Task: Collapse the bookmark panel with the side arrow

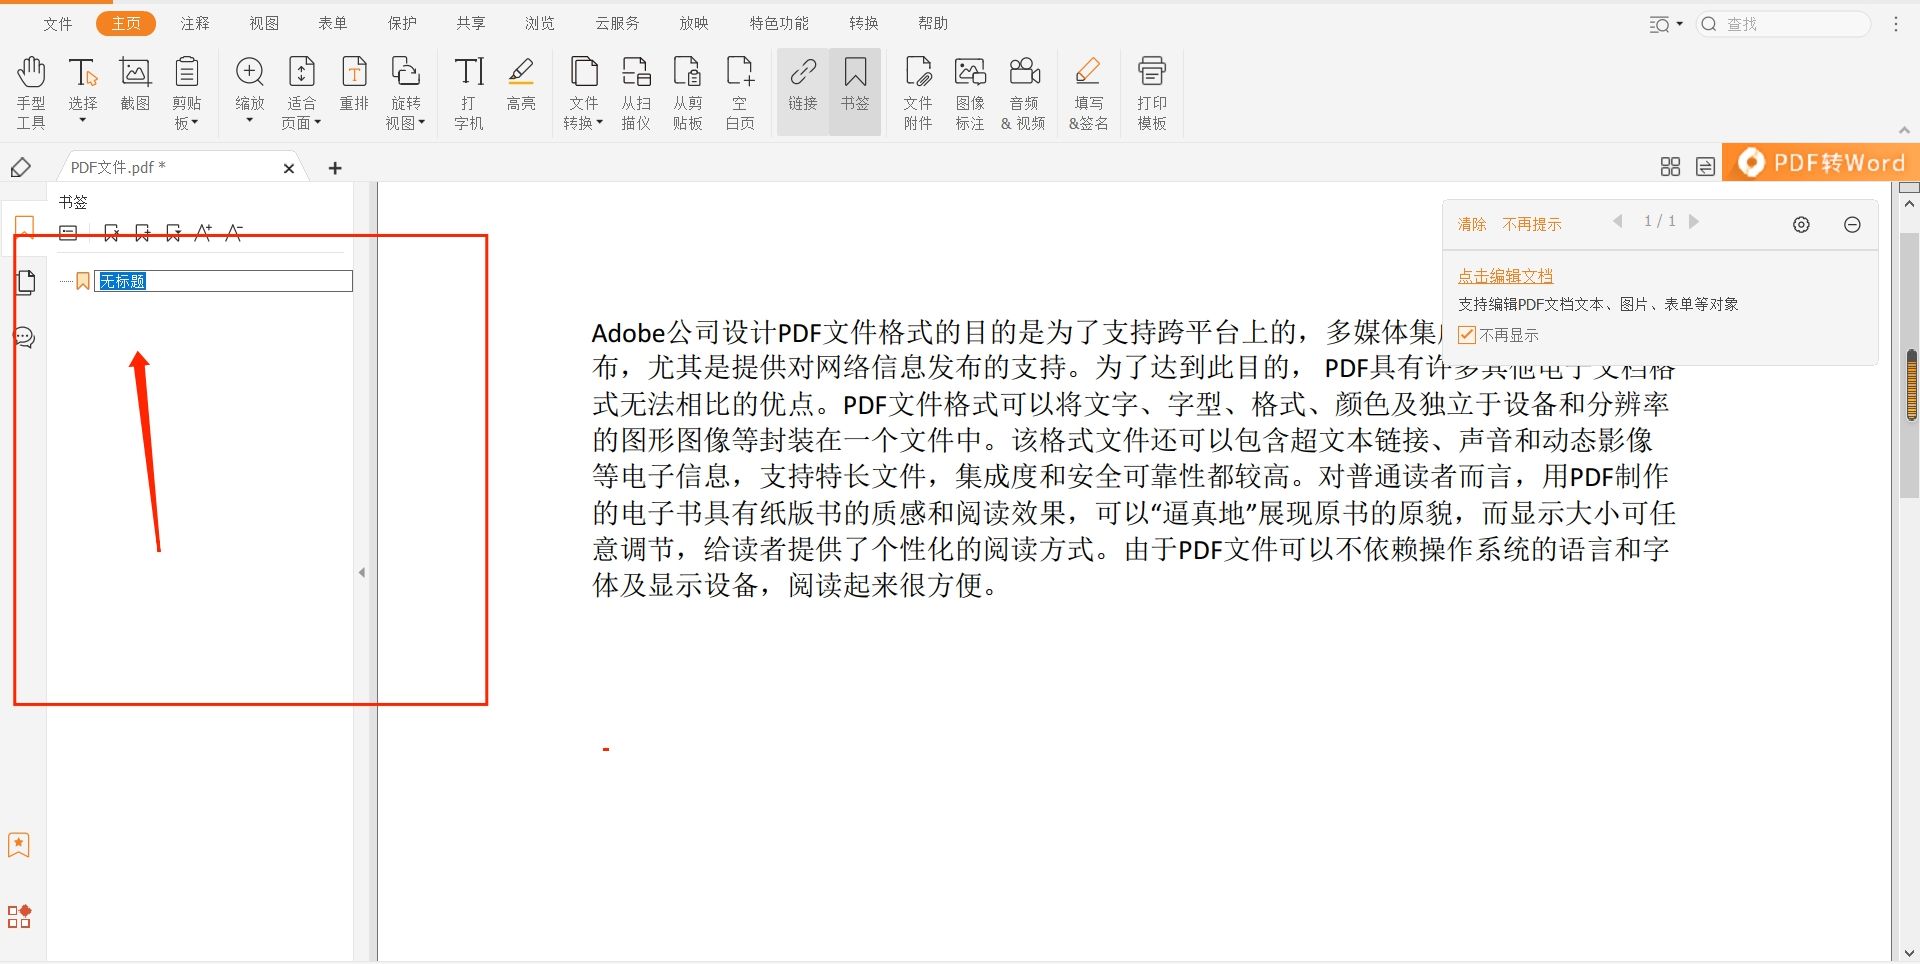Action: tap(362, 571)
